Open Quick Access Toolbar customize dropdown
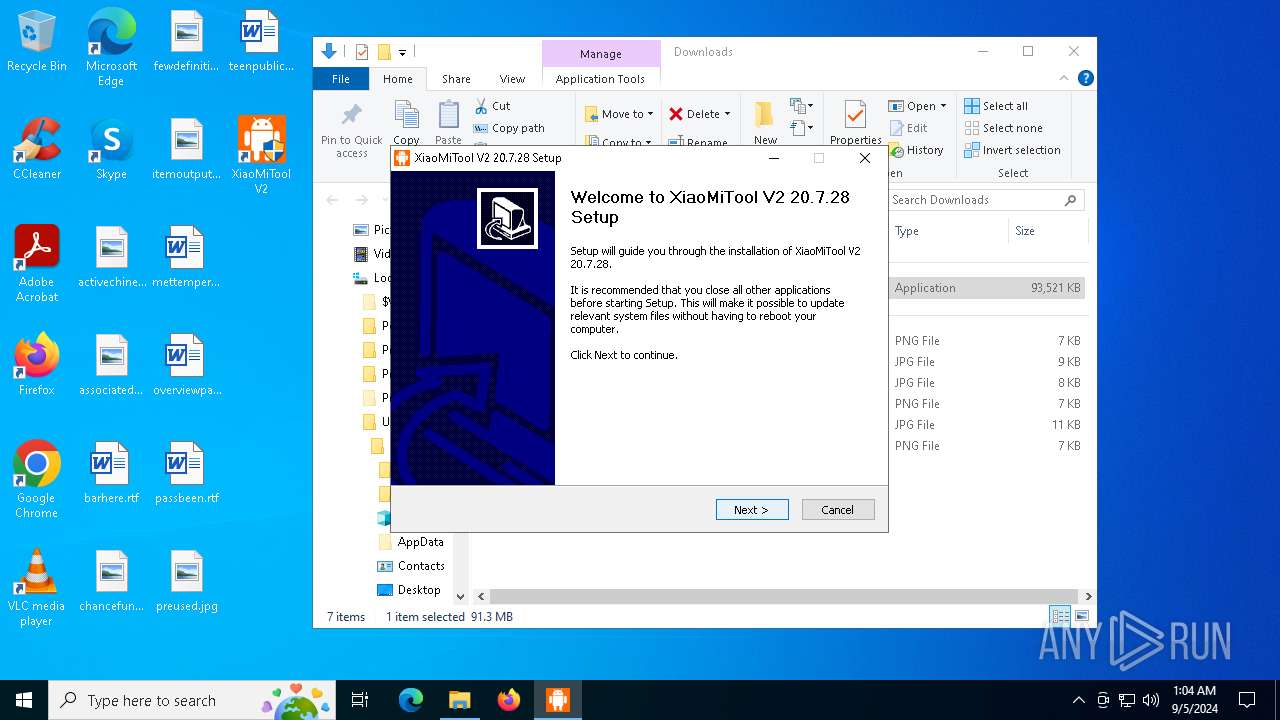Screen dimensions: 1280x720 click(x=402, y=52)
